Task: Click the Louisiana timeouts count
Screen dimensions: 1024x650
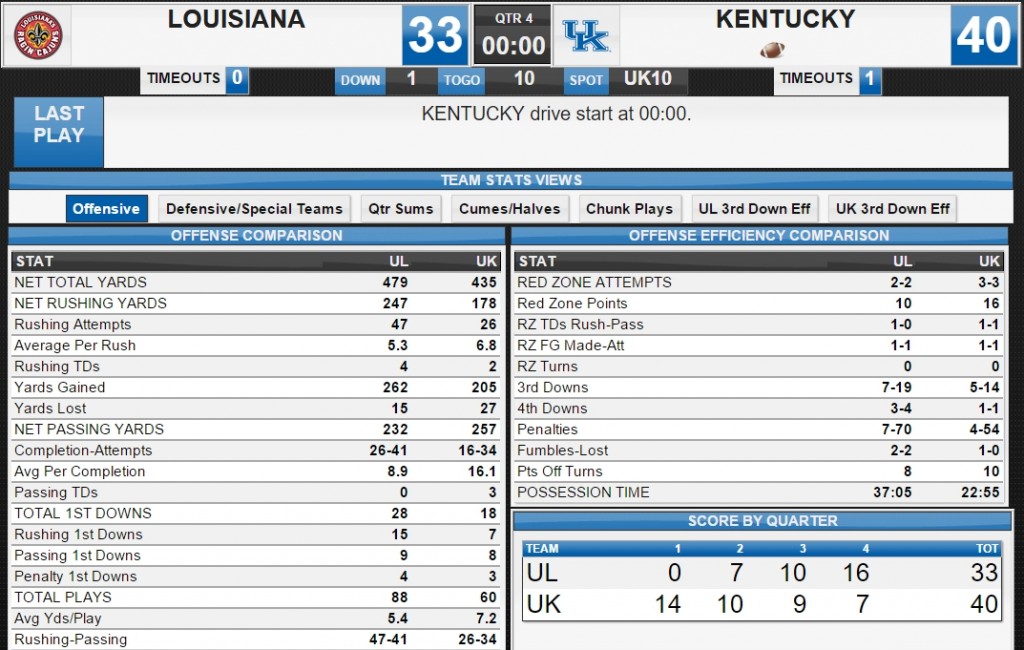Action: tap(237, 80)
